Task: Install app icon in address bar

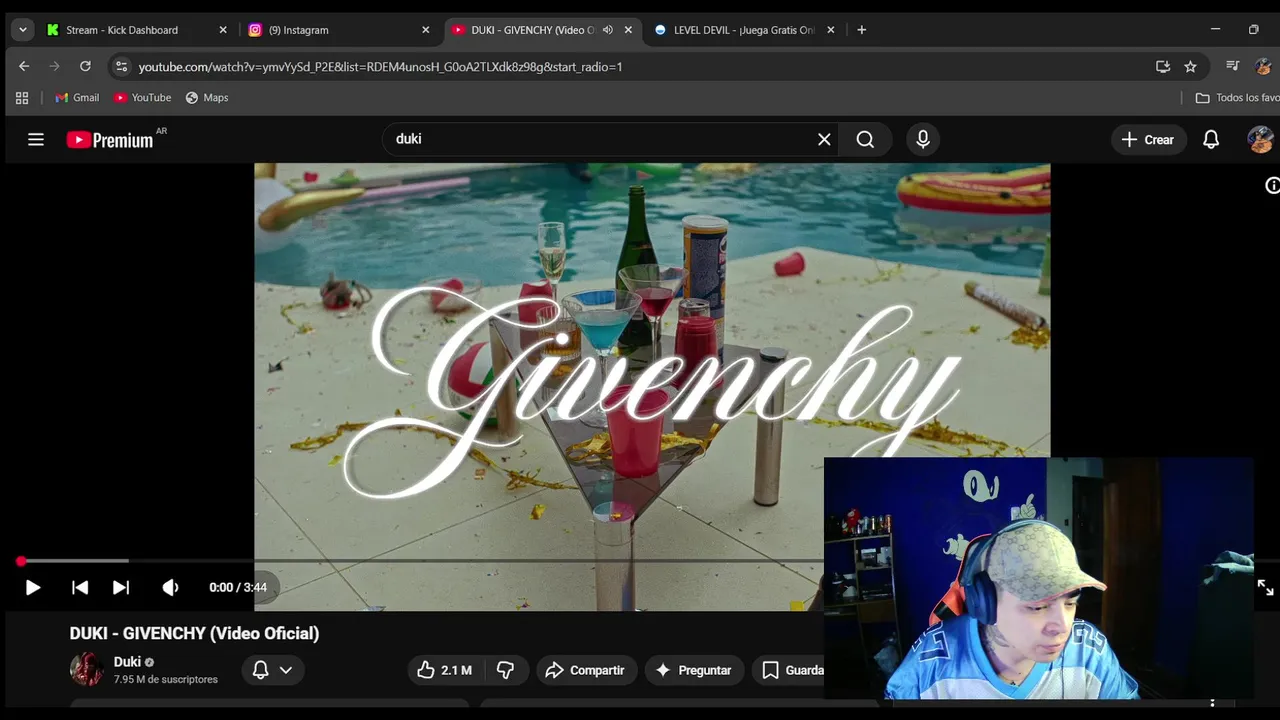Action: (1162, 67)
